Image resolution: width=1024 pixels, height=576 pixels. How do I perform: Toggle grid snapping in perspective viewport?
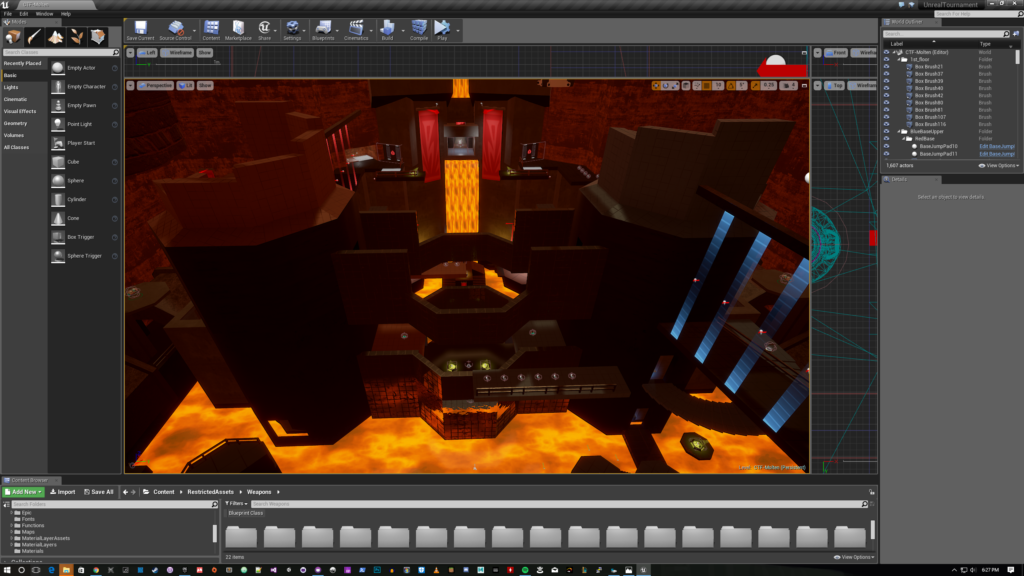(707, 86)
